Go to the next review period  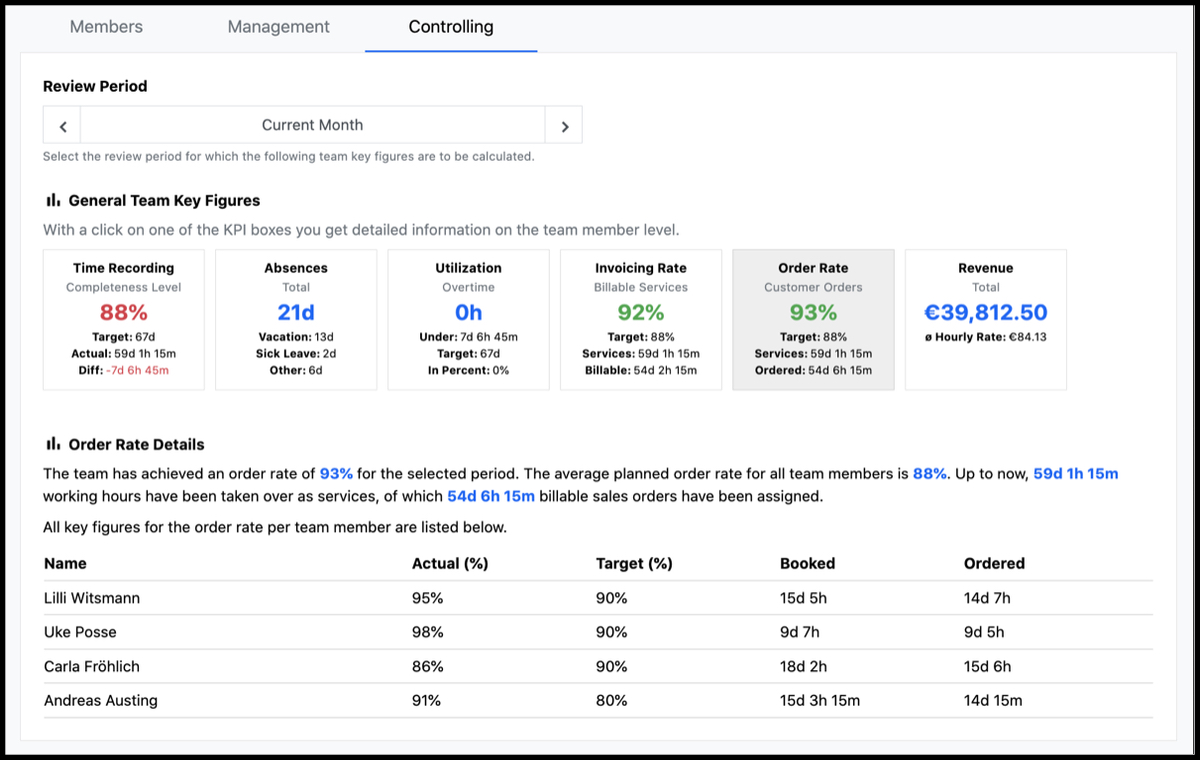click(x=564, y=126)
